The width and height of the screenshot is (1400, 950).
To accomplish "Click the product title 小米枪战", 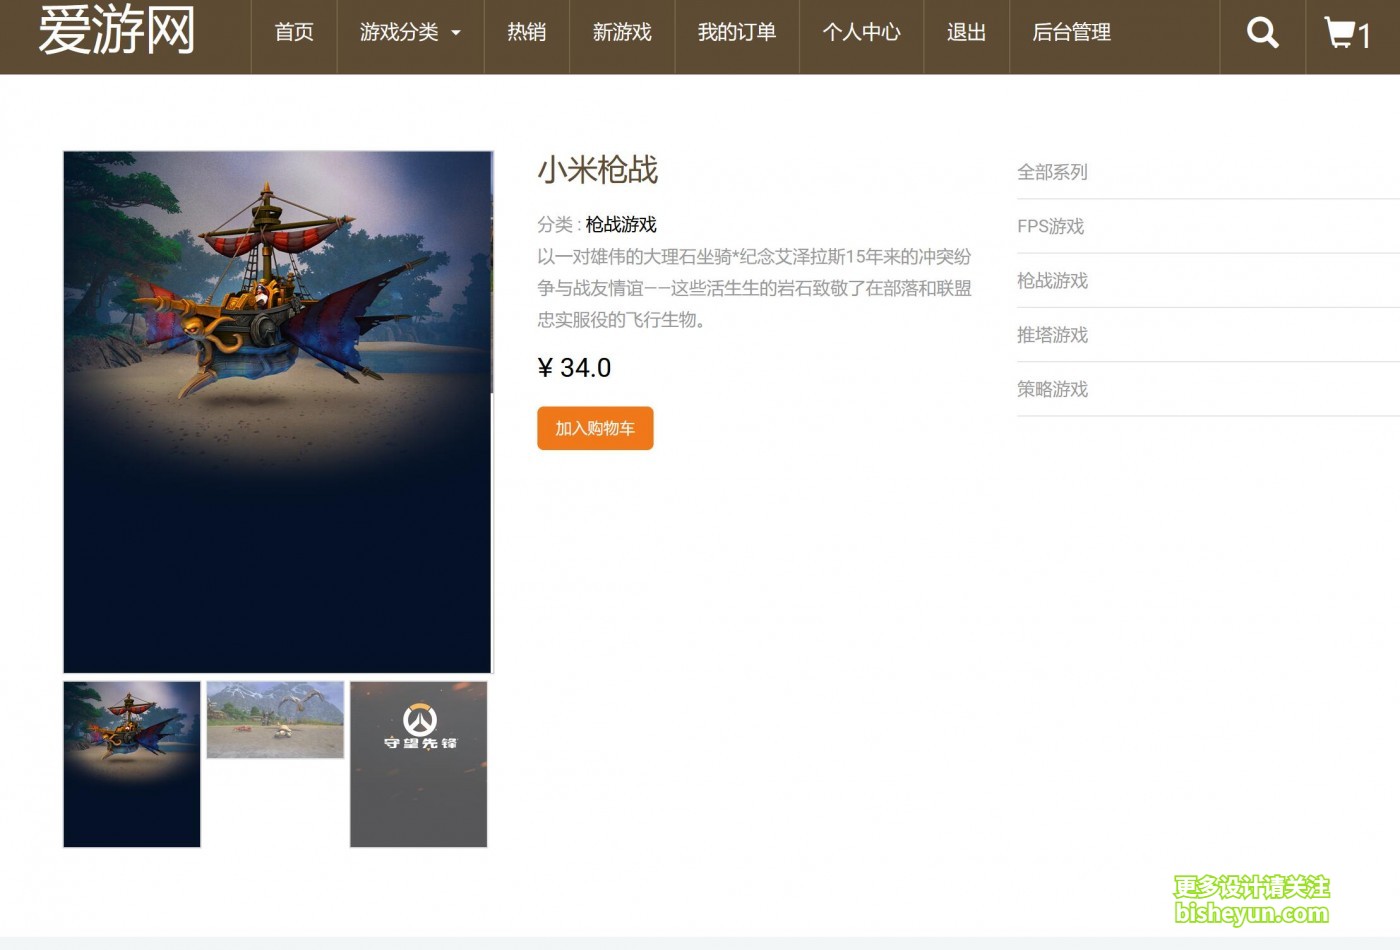I will 598,170.
